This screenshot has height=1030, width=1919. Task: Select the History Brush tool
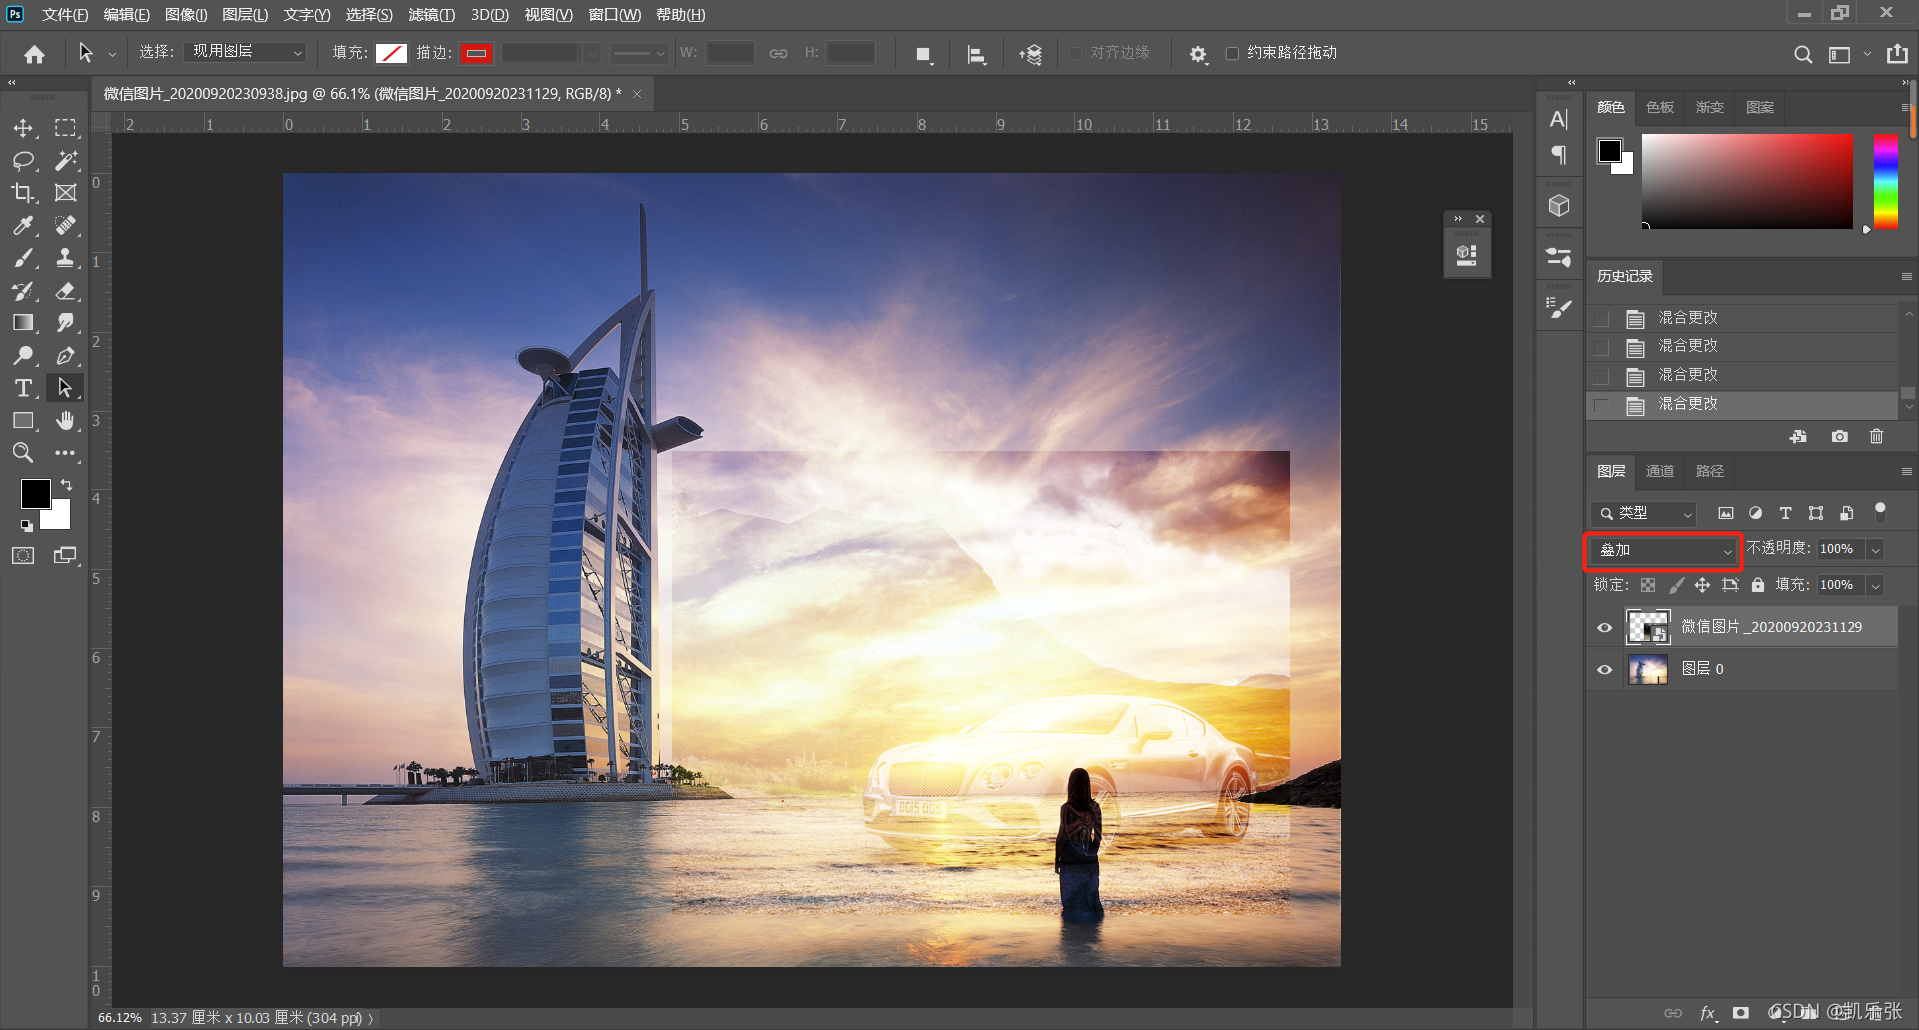pyautogui.click(x=23, y=291)
